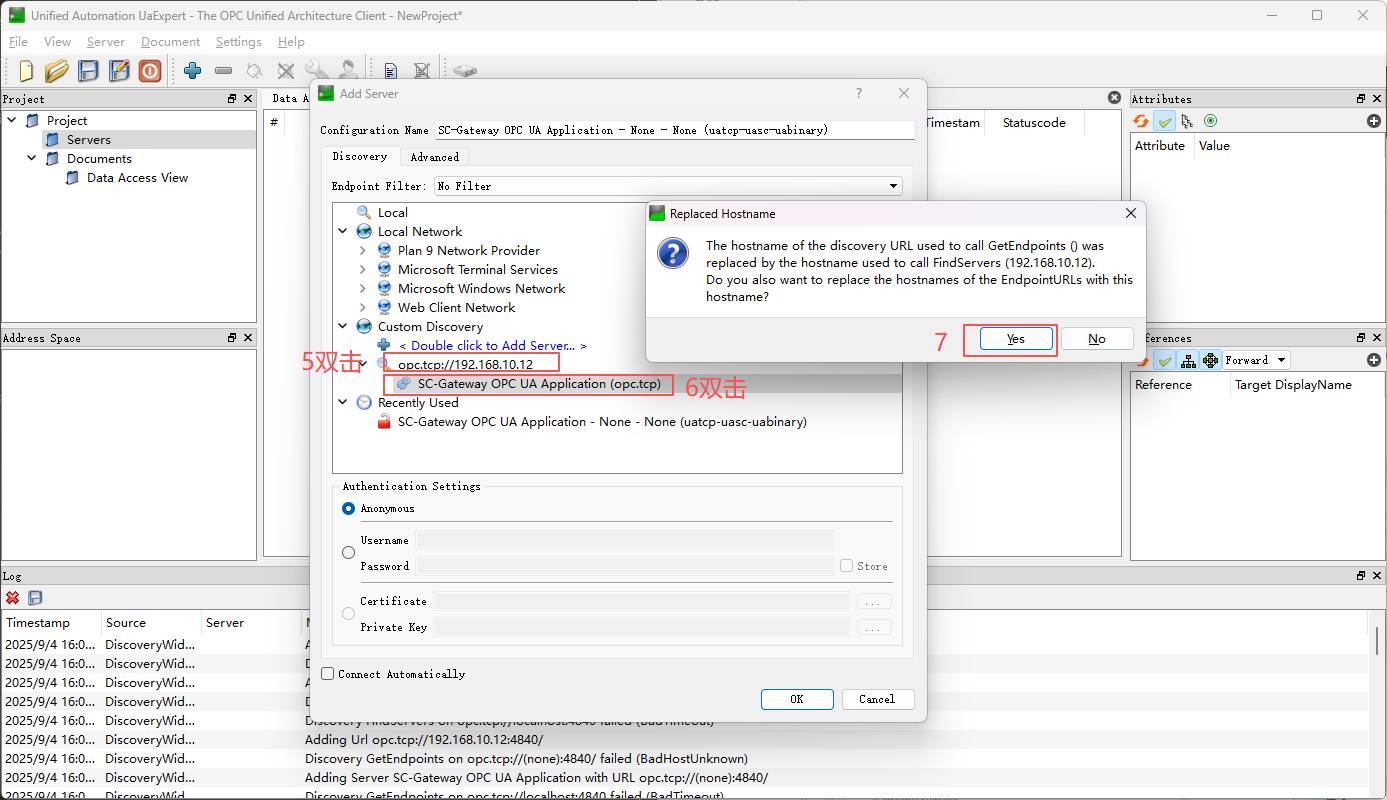This screenshot has width=1387, height=800.
Task: Switch to the Advanced tab
Action: click(x=434, y=157)
